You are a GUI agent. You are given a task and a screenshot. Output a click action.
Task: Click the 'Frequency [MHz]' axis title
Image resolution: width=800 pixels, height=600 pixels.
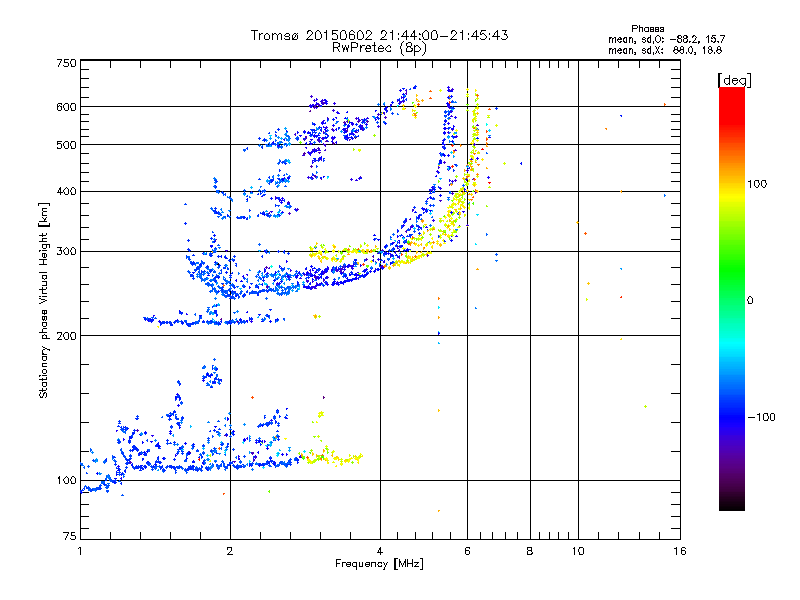click(x=379, y=564)
